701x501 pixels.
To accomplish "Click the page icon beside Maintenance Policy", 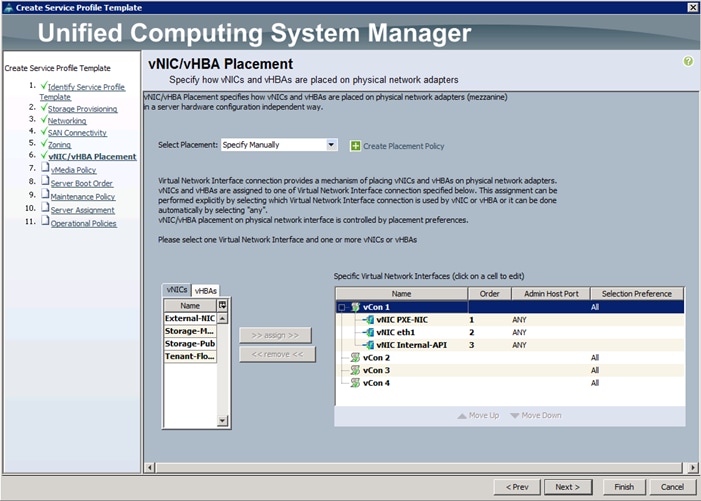I will pyautogui.click(x=45, y=194).
